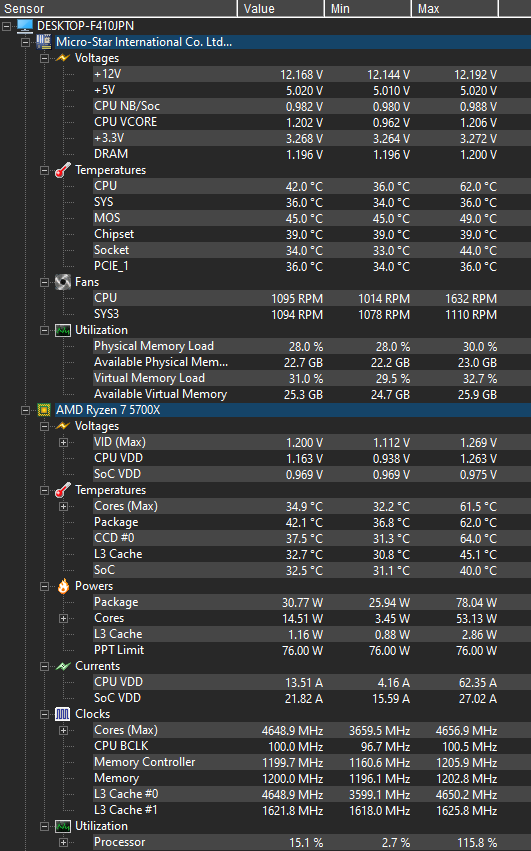
Task: Collapse the Ryzen Utilization group
Action: point(45,827)
